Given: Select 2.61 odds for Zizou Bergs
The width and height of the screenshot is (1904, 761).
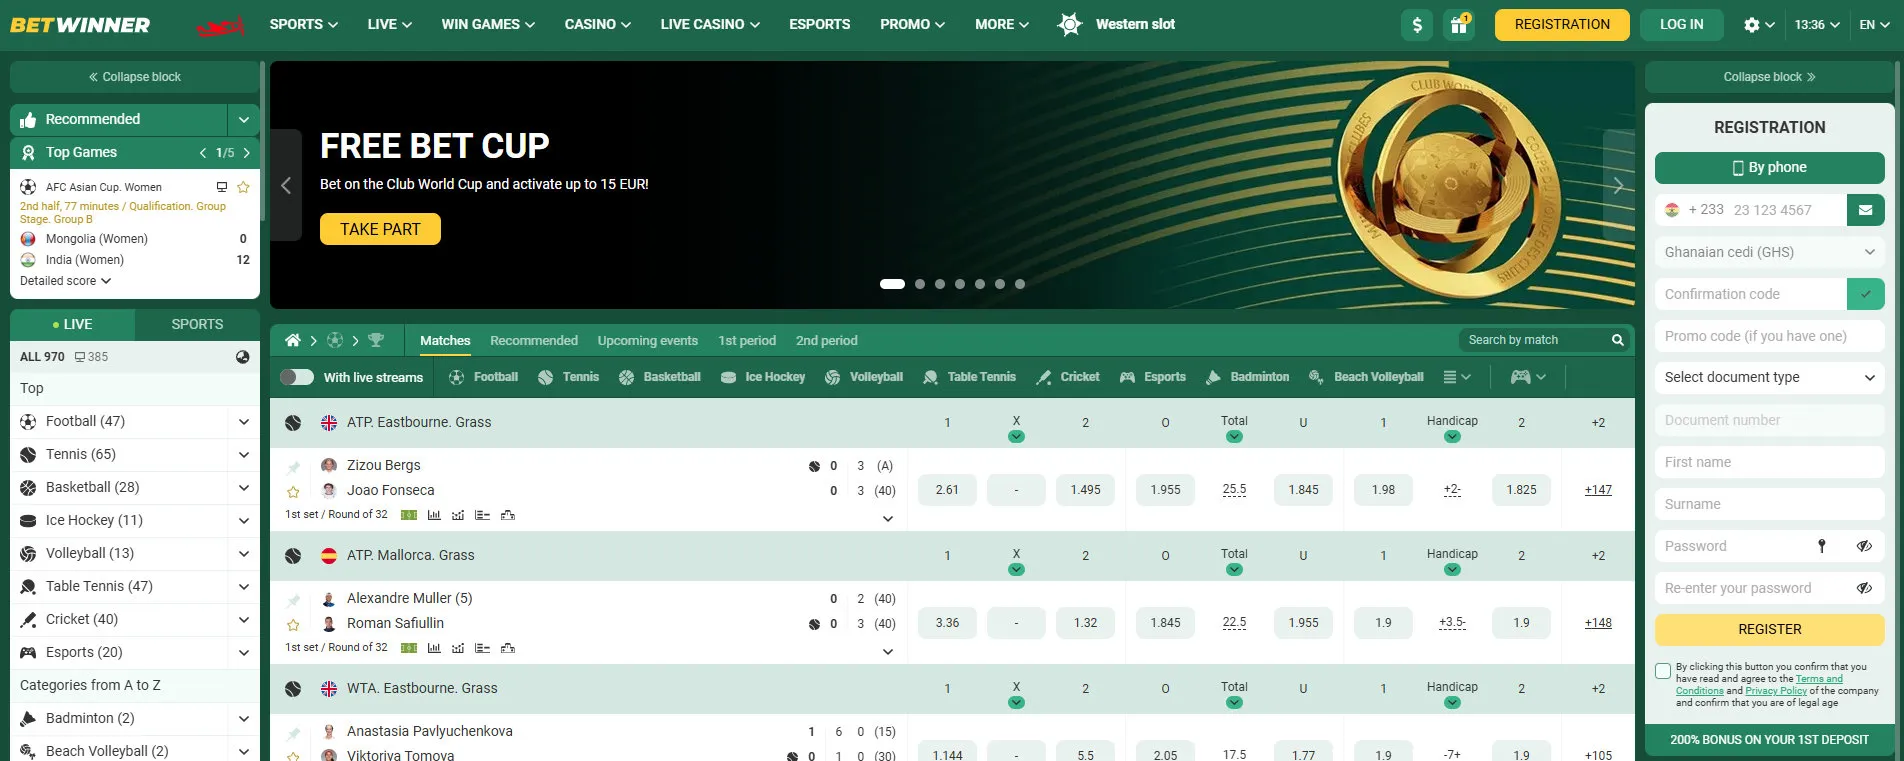Looking at the screenshot, I should click(947, 490).
